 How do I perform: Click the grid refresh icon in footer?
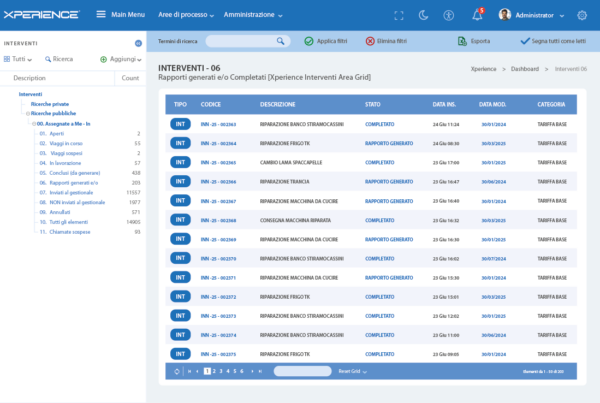coord(176,371)
